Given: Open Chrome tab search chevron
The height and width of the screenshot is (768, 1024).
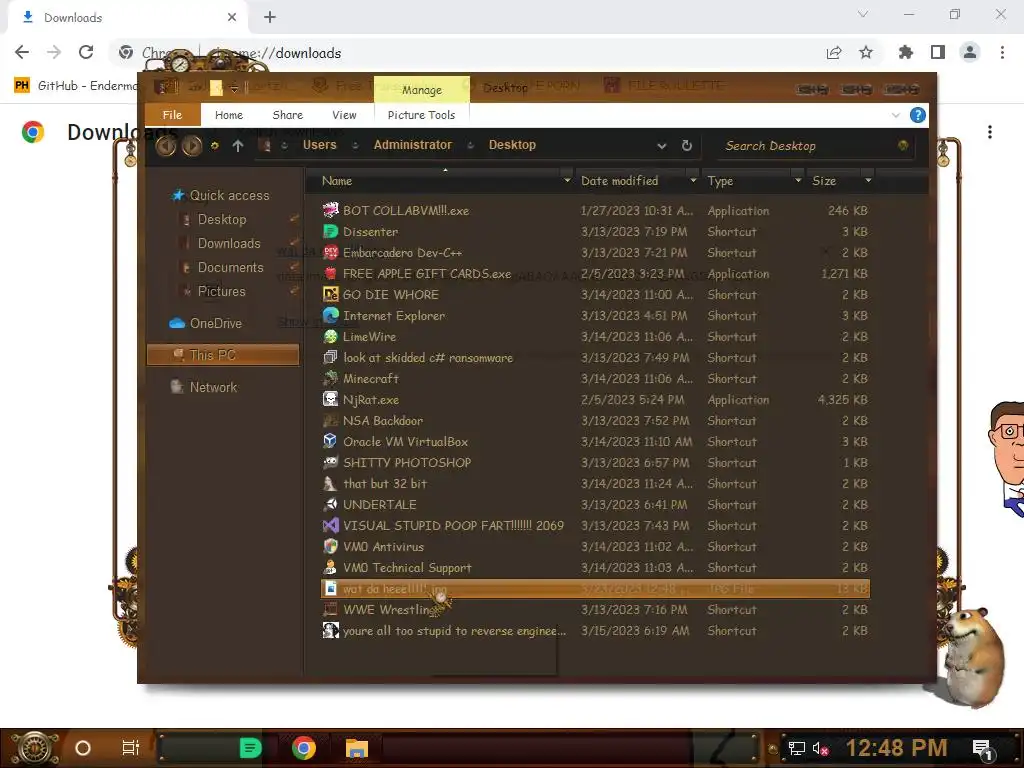Looking at the screenshot, I should pyautogui.click(x=863, y=14).
